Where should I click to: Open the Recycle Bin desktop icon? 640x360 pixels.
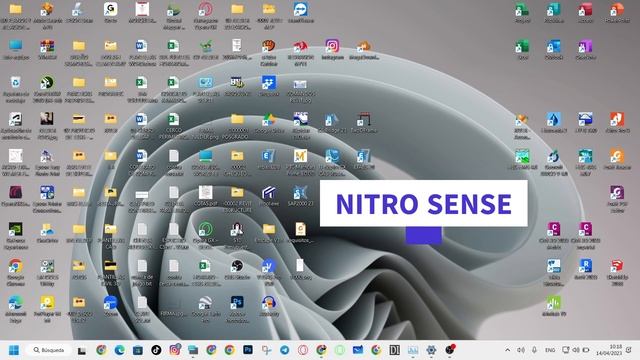16,83
